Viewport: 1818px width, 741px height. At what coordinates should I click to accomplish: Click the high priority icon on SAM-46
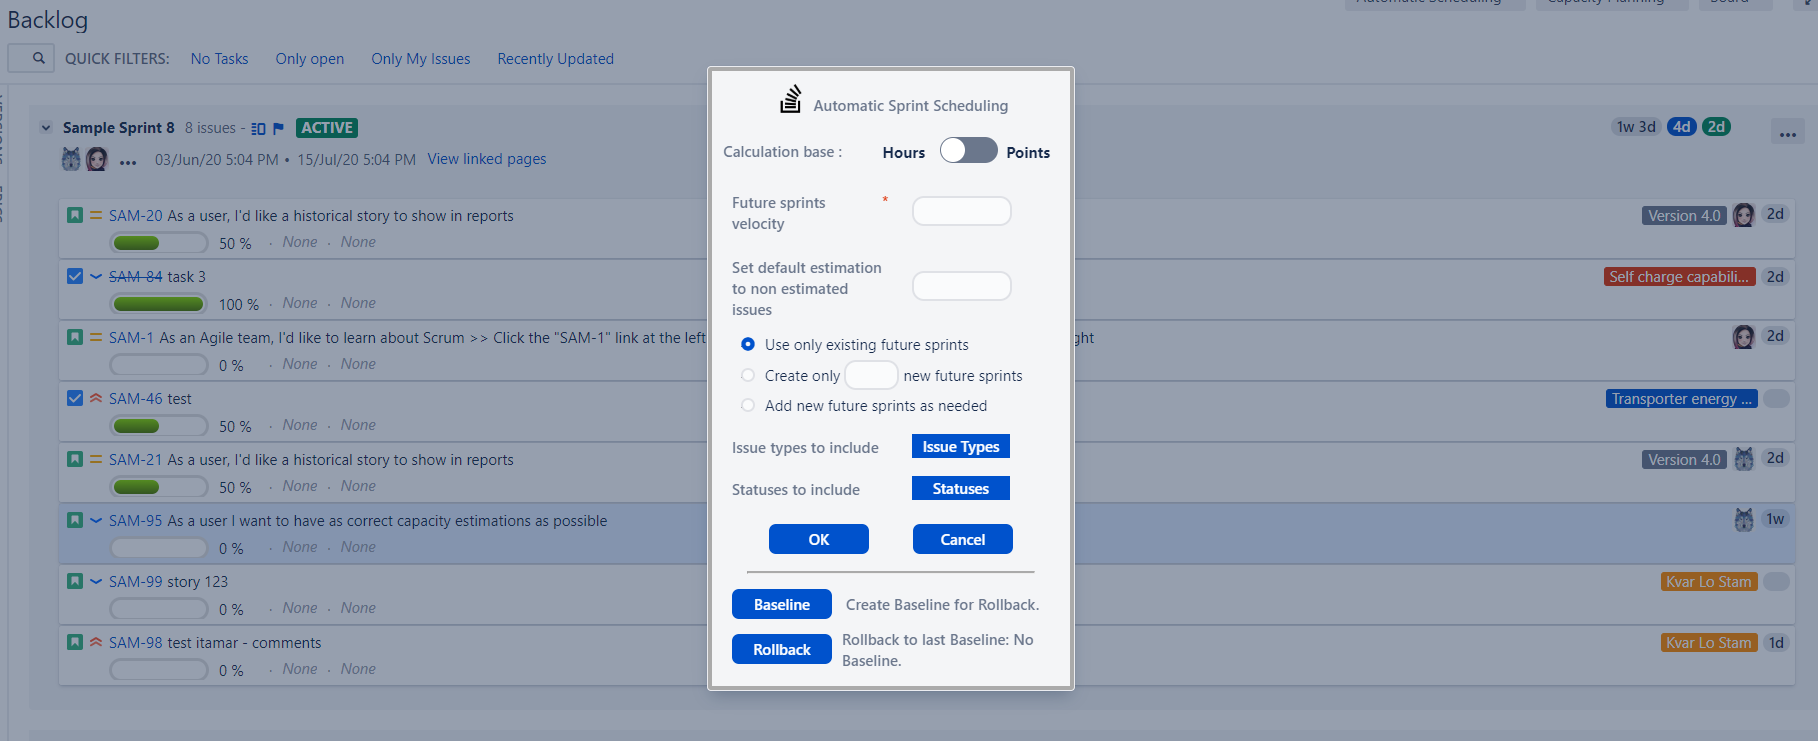[96, 398]
